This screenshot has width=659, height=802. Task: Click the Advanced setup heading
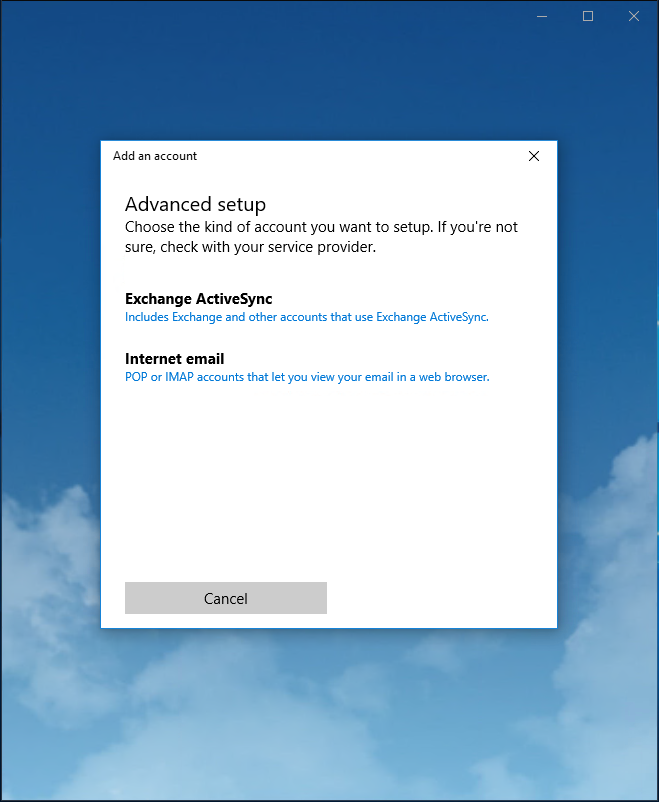pyautogui.click(x=195, y=204)
